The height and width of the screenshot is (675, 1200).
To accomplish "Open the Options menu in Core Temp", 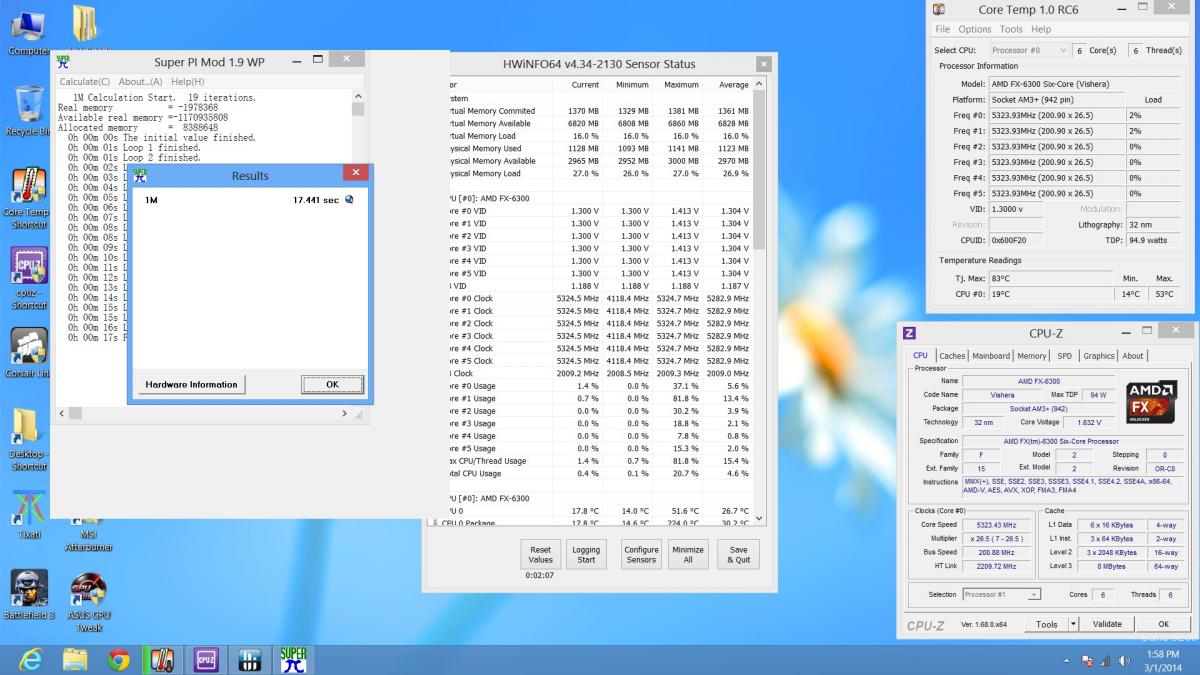I will click(975, 30).
